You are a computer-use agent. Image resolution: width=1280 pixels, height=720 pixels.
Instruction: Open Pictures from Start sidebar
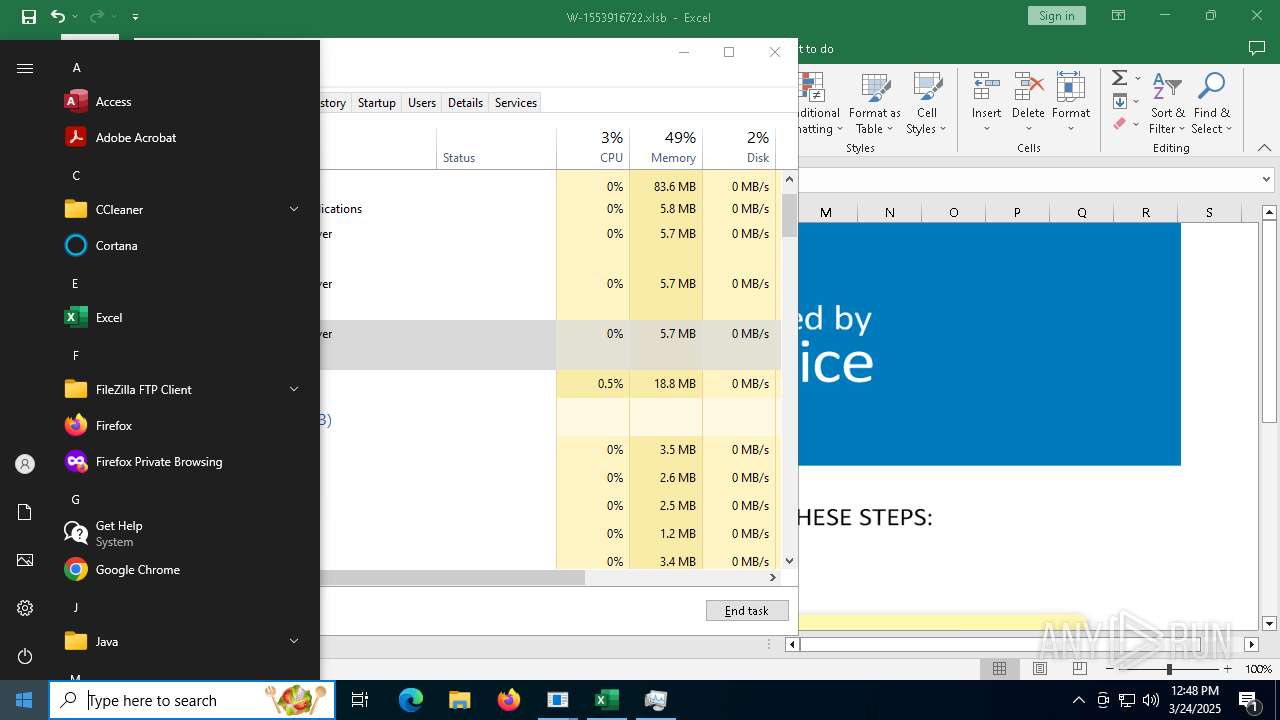[x=25, y=560]
